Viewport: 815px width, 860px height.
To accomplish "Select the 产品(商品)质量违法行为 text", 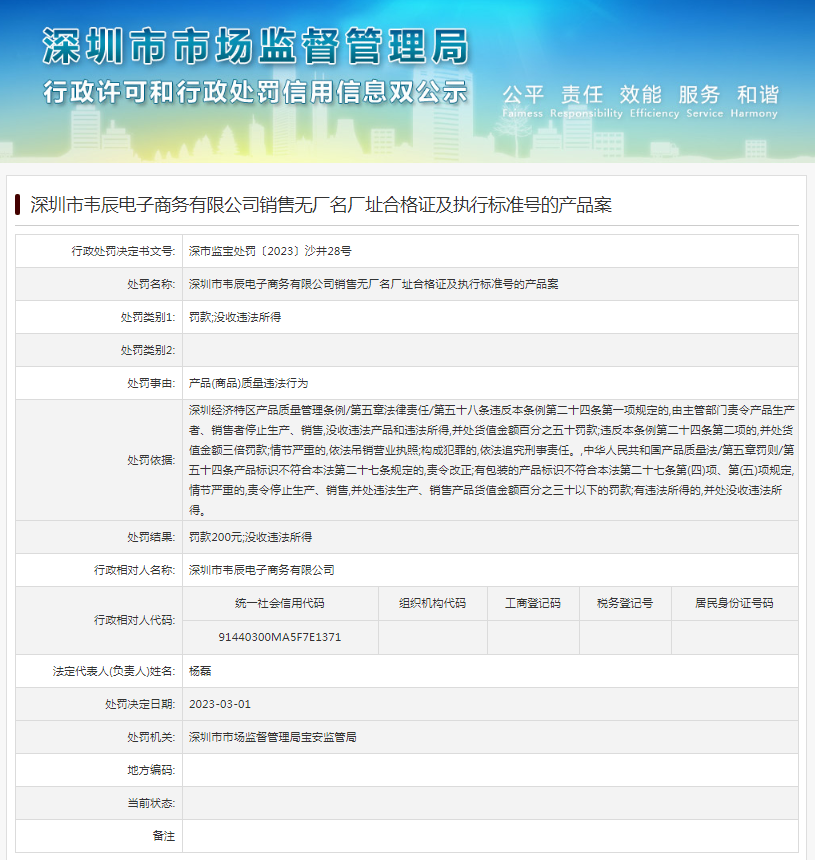I will point(248,383).
